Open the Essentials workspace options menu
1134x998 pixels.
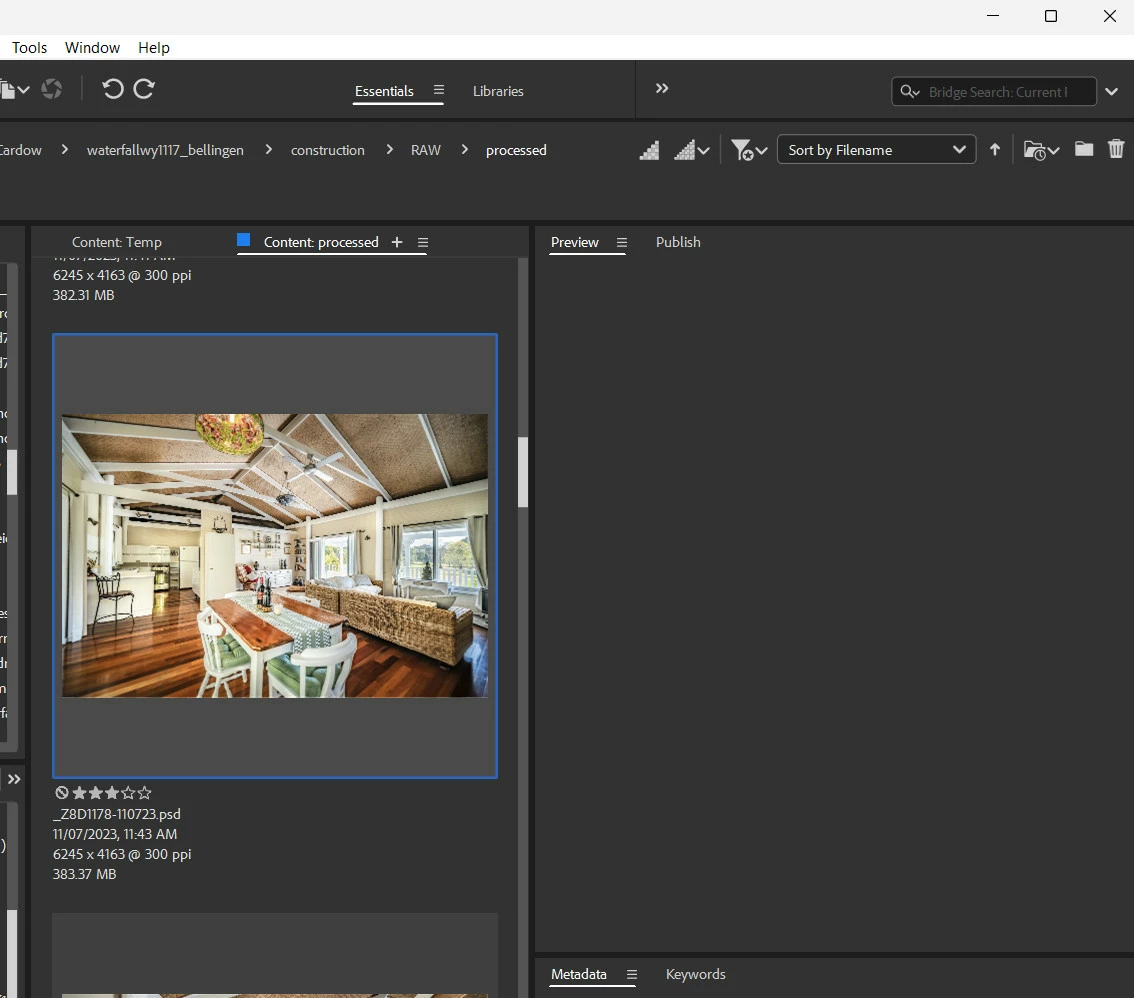[x=438, y=90]
